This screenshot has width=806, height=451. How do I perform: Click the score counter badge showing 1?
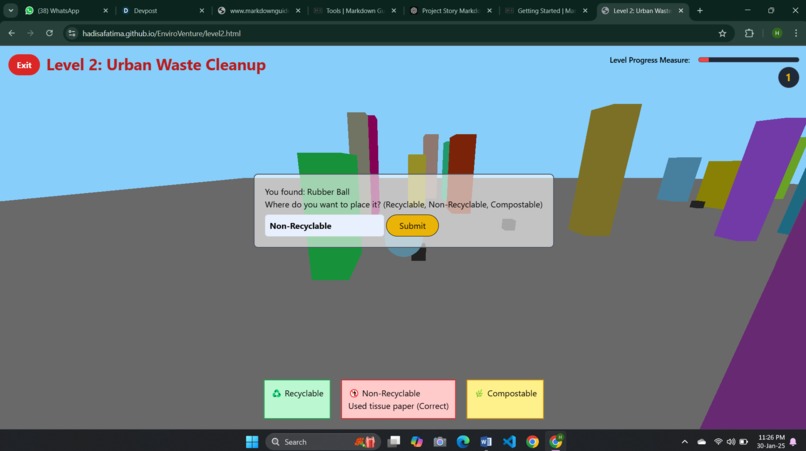(x=788, y=78)
